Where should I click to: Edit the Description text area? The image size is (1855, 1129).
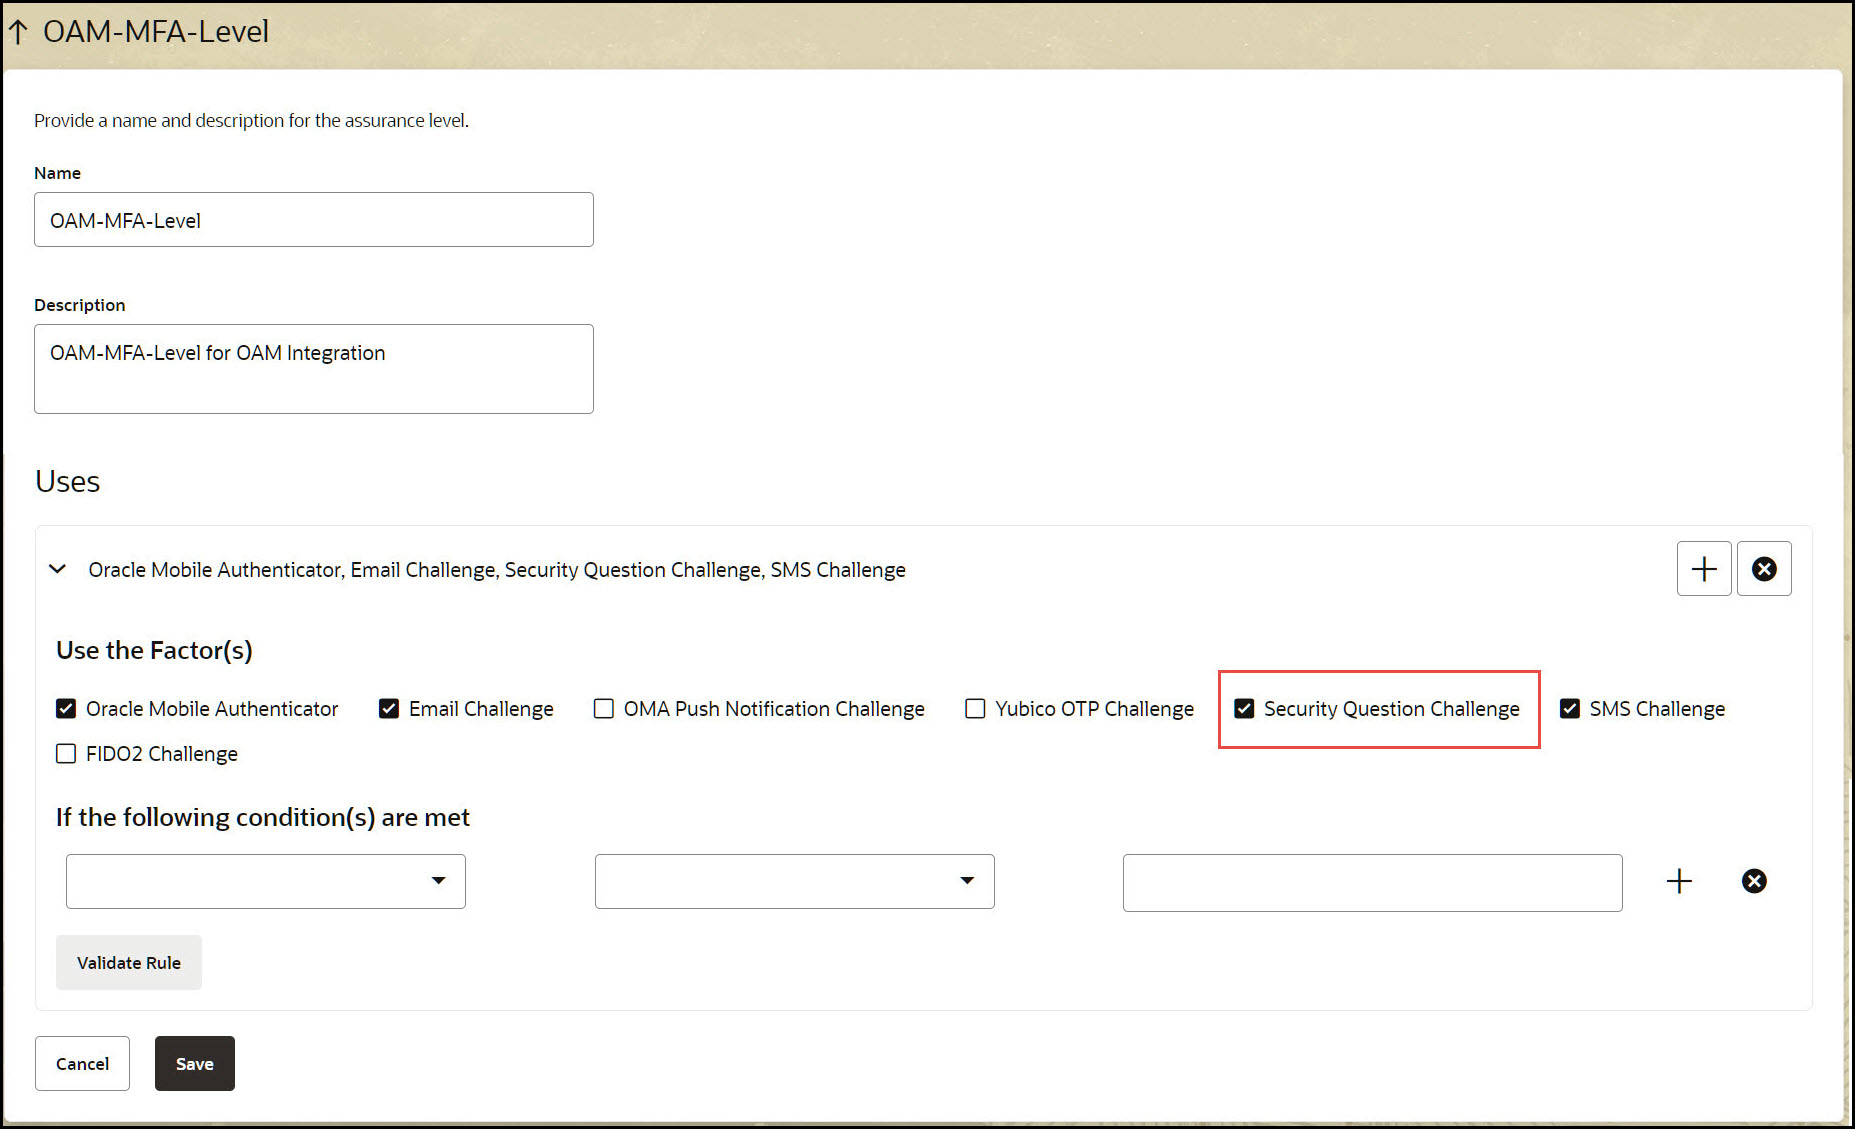[x=314, y=369]
